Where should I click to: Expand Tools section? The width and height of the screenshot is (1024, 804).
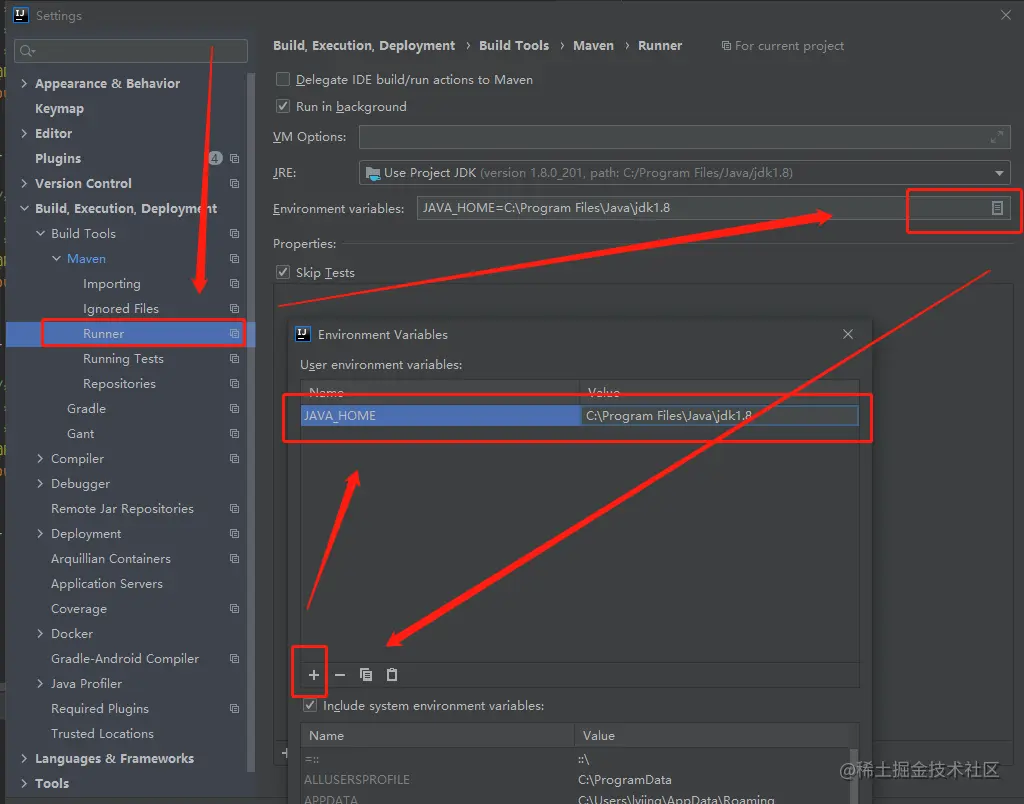pyautogui.click(x=24, y=784)
